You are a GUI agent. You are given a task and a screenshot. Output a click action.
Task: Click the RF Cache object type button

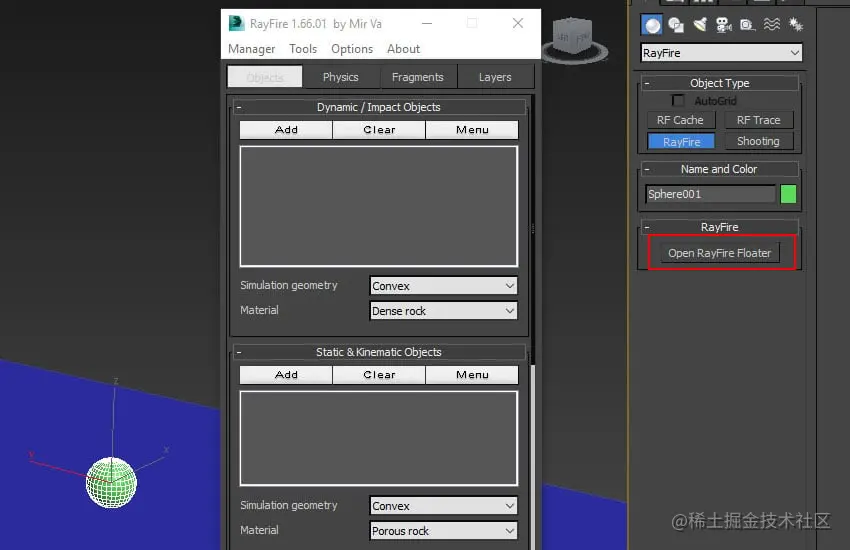pos(680,120)
